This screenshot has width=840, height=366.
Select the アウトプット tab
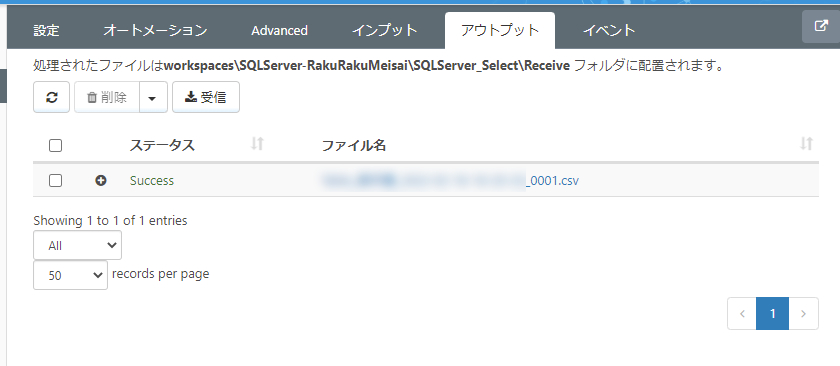[x=500, y=31]
